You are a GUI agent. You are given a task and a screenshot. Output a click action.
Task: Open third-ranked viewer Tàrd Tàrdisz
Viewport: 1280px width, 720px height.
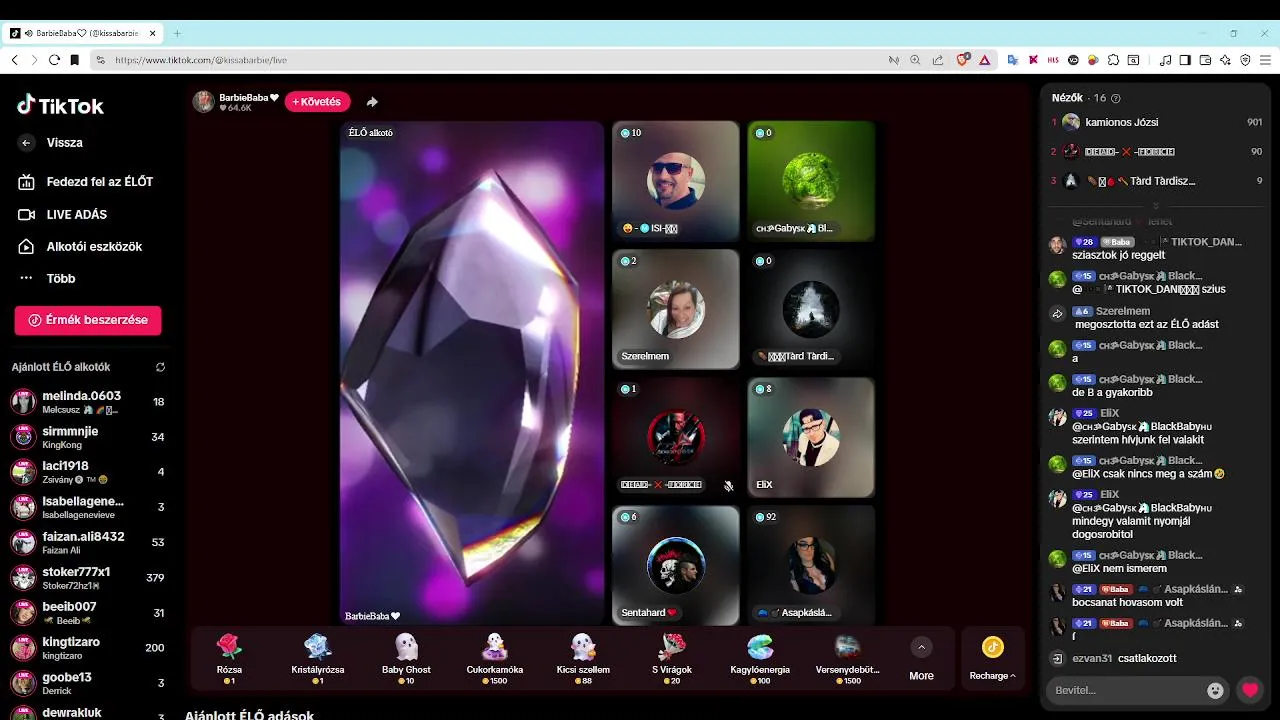[x=1156, y=181]
